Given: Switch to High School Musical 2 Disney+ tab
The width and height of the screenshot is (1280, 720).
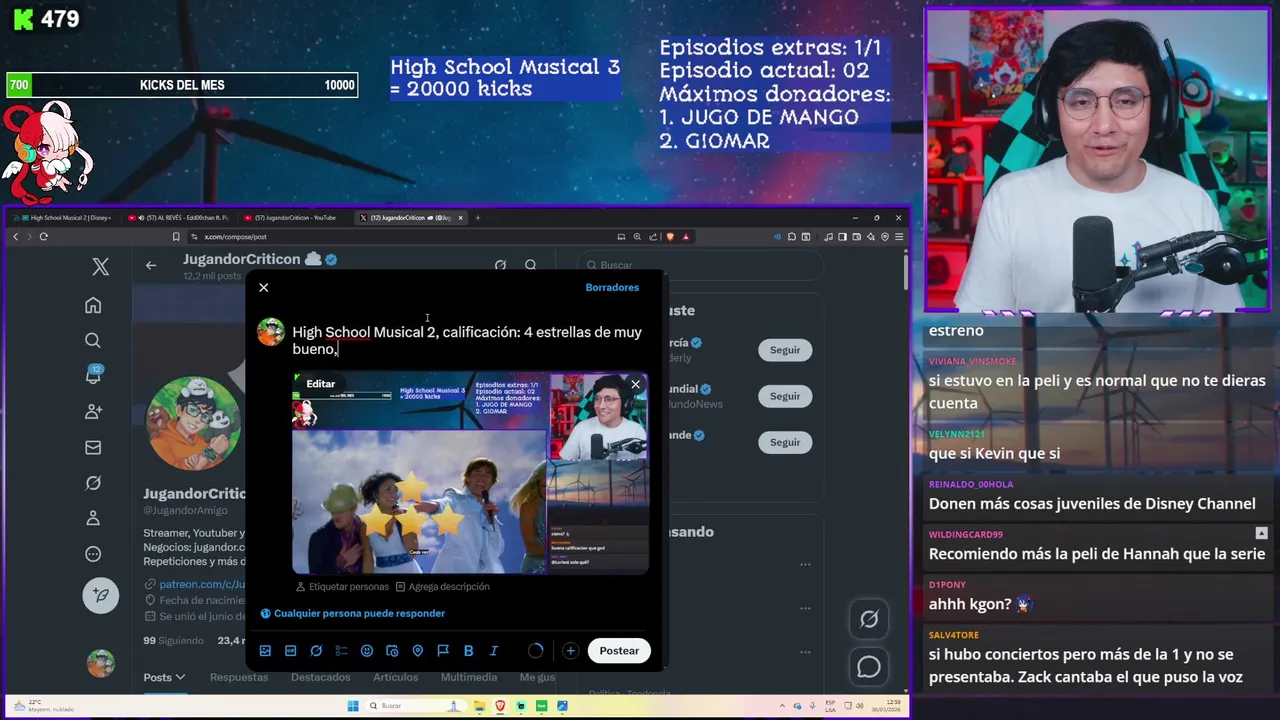Looking at the screenshot, I should (x=64, y=217).
